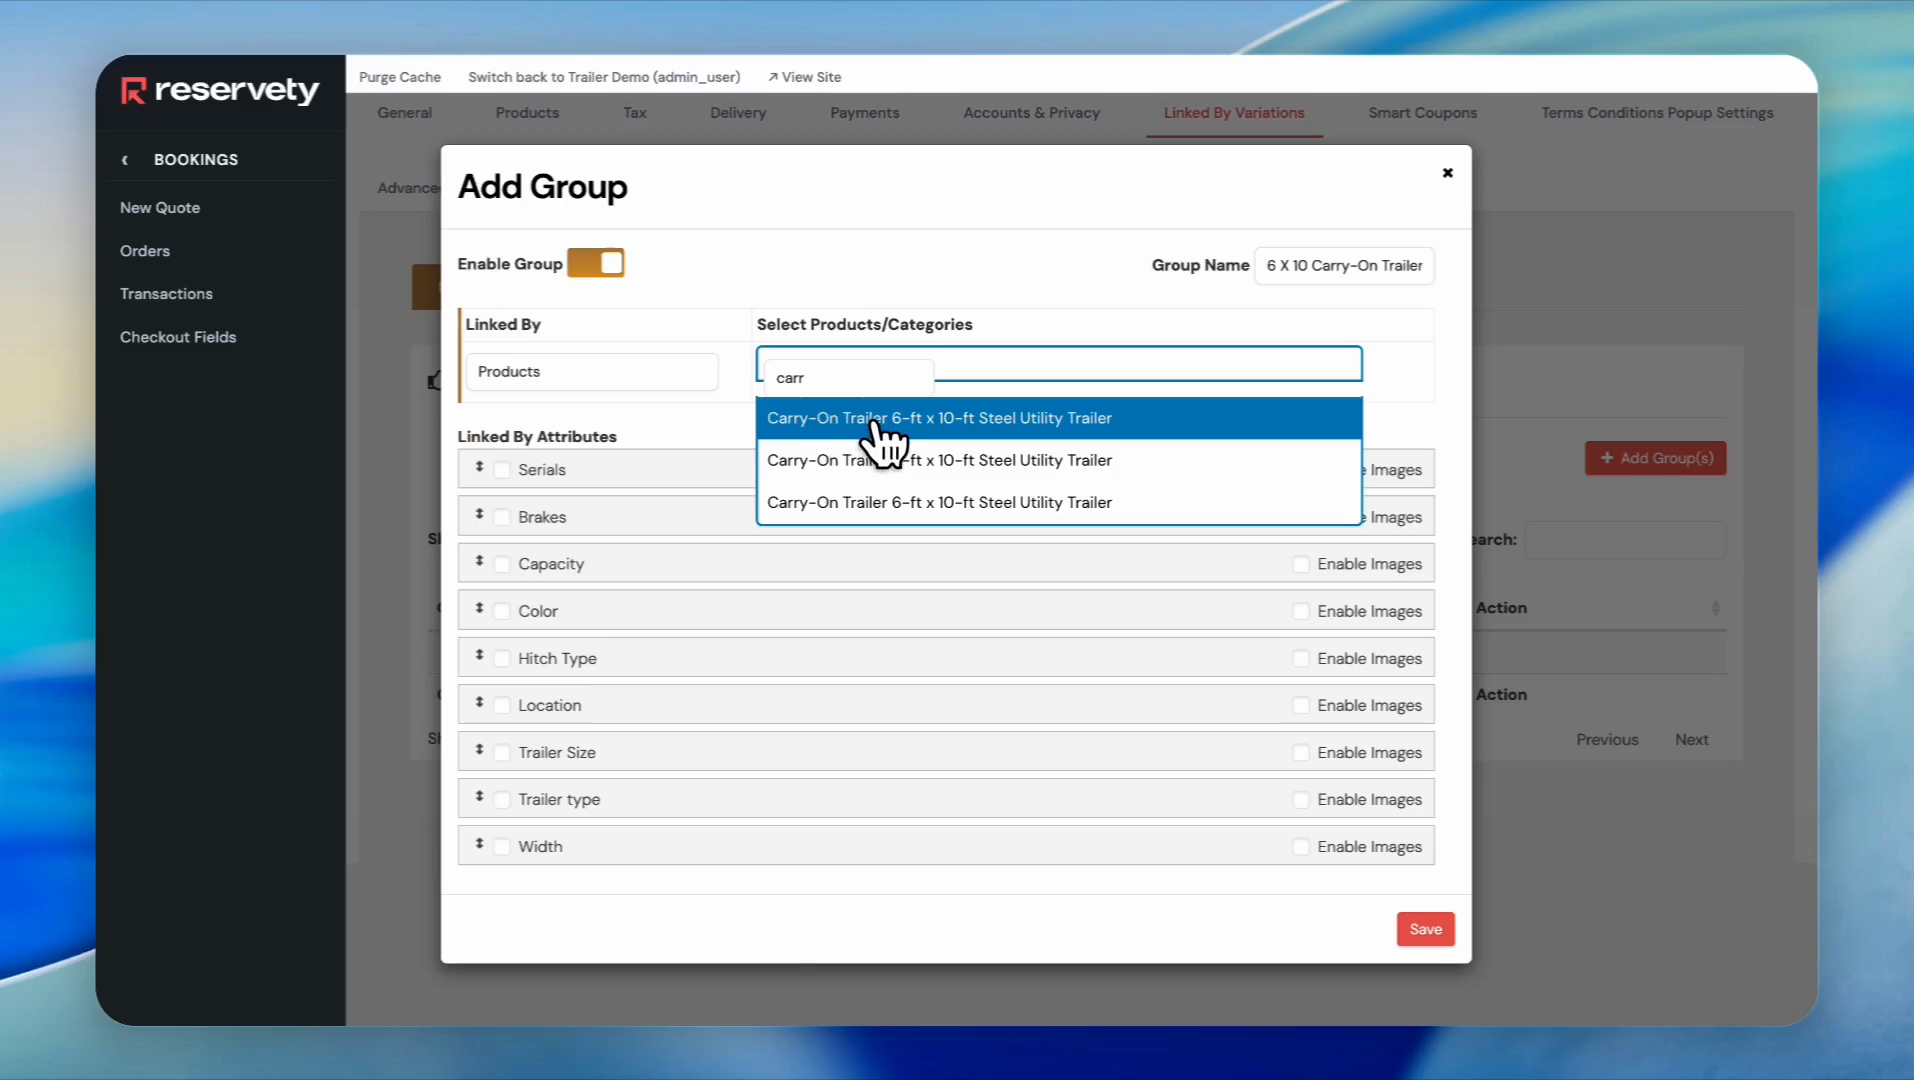The height and width of the screenshot is (1080, 1914).
Task: Click the "Linked By Attributes" heading
Action: click(537, 437)
